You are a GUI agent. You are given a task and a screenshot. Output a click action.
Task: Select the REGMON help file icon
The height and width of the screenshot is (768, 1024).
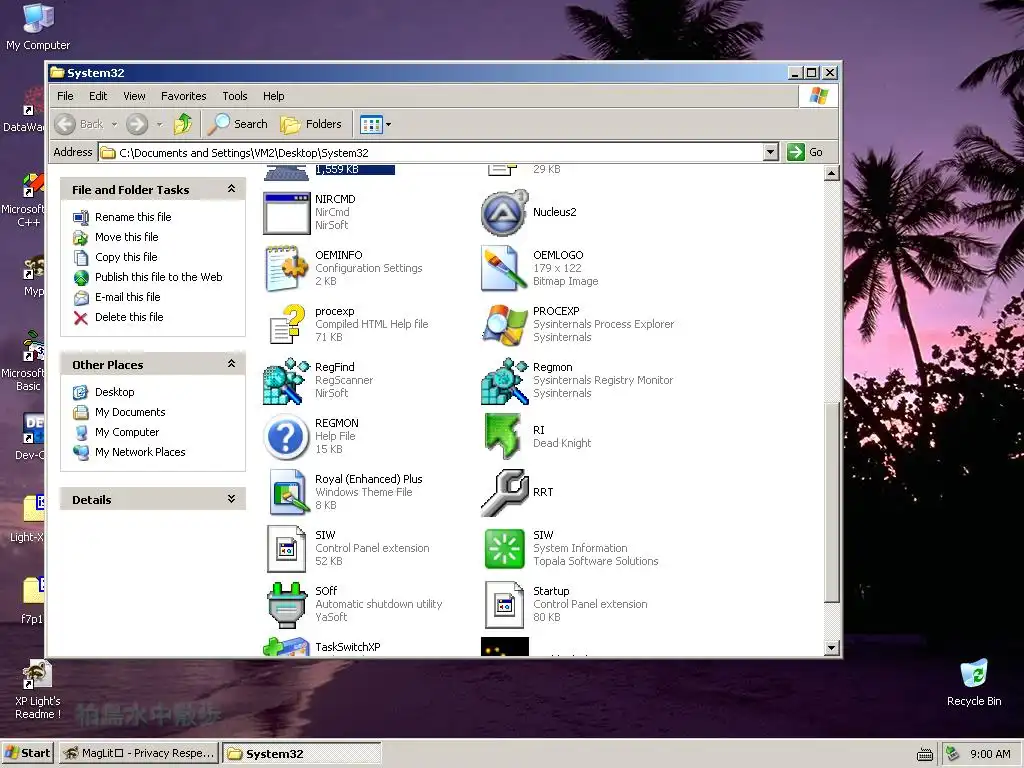[286, 437]
